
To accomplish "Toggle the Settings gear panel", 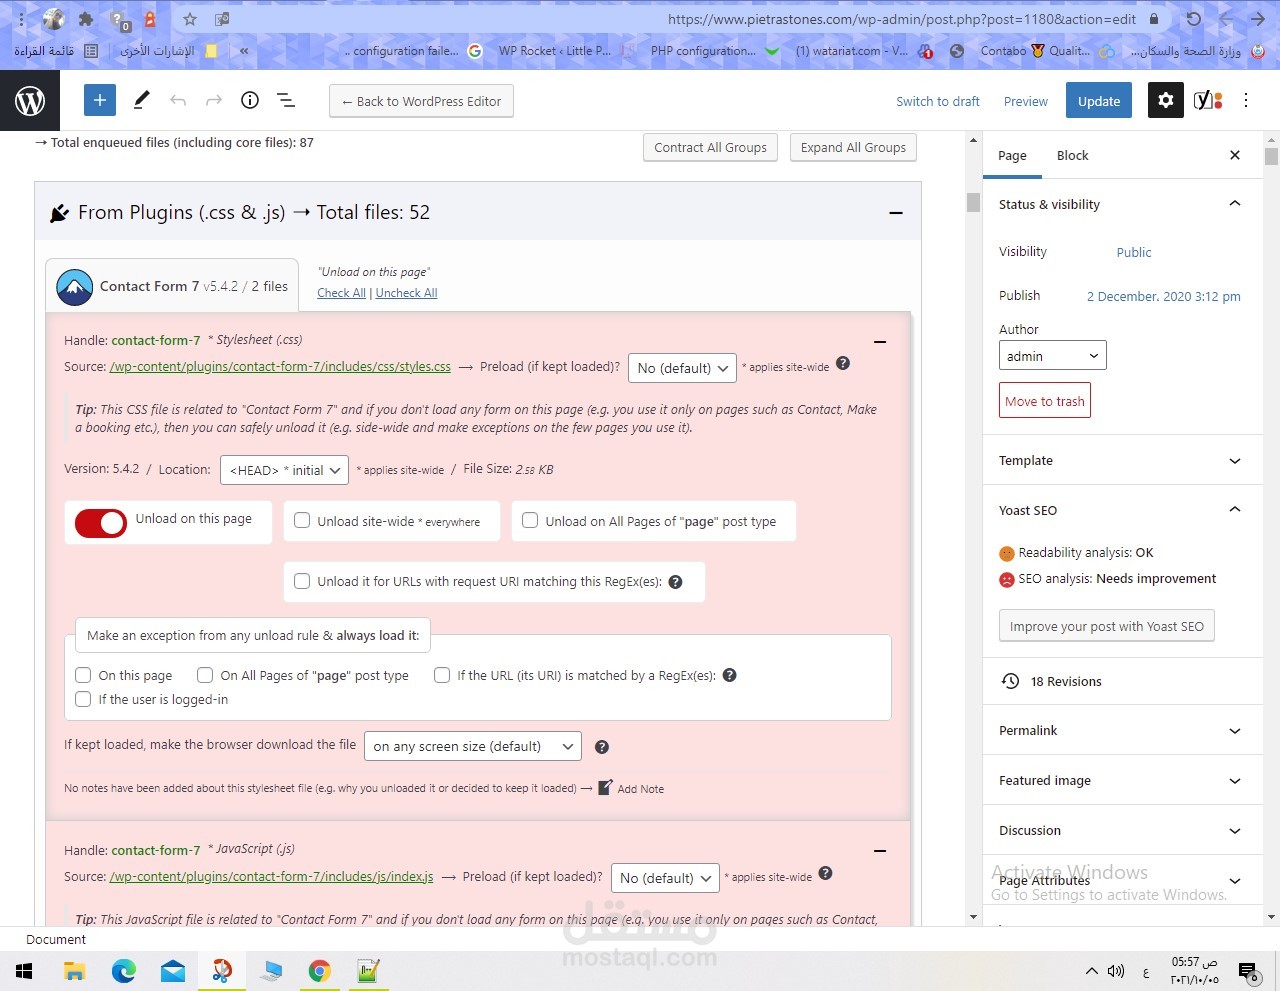I will pos(1165,100).
